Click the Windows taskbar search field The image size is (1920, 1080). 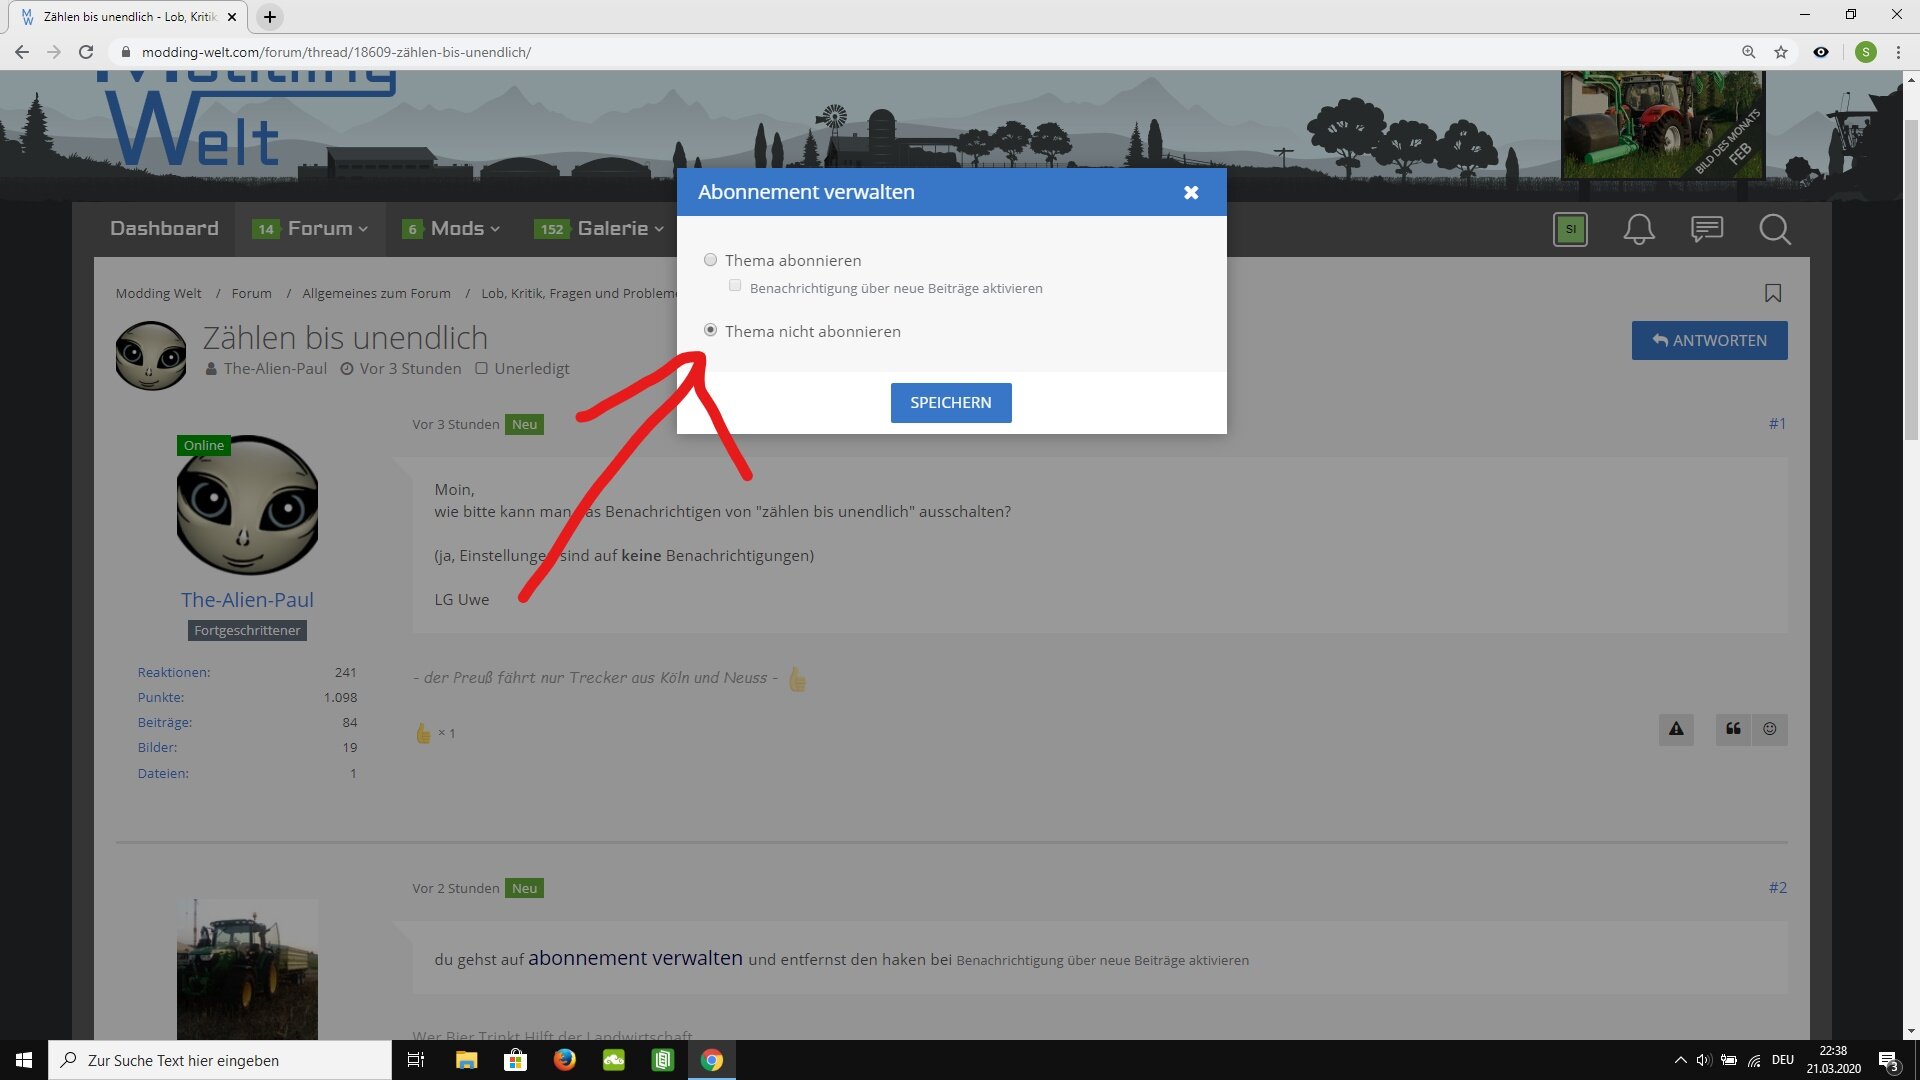pos(220,1060)
